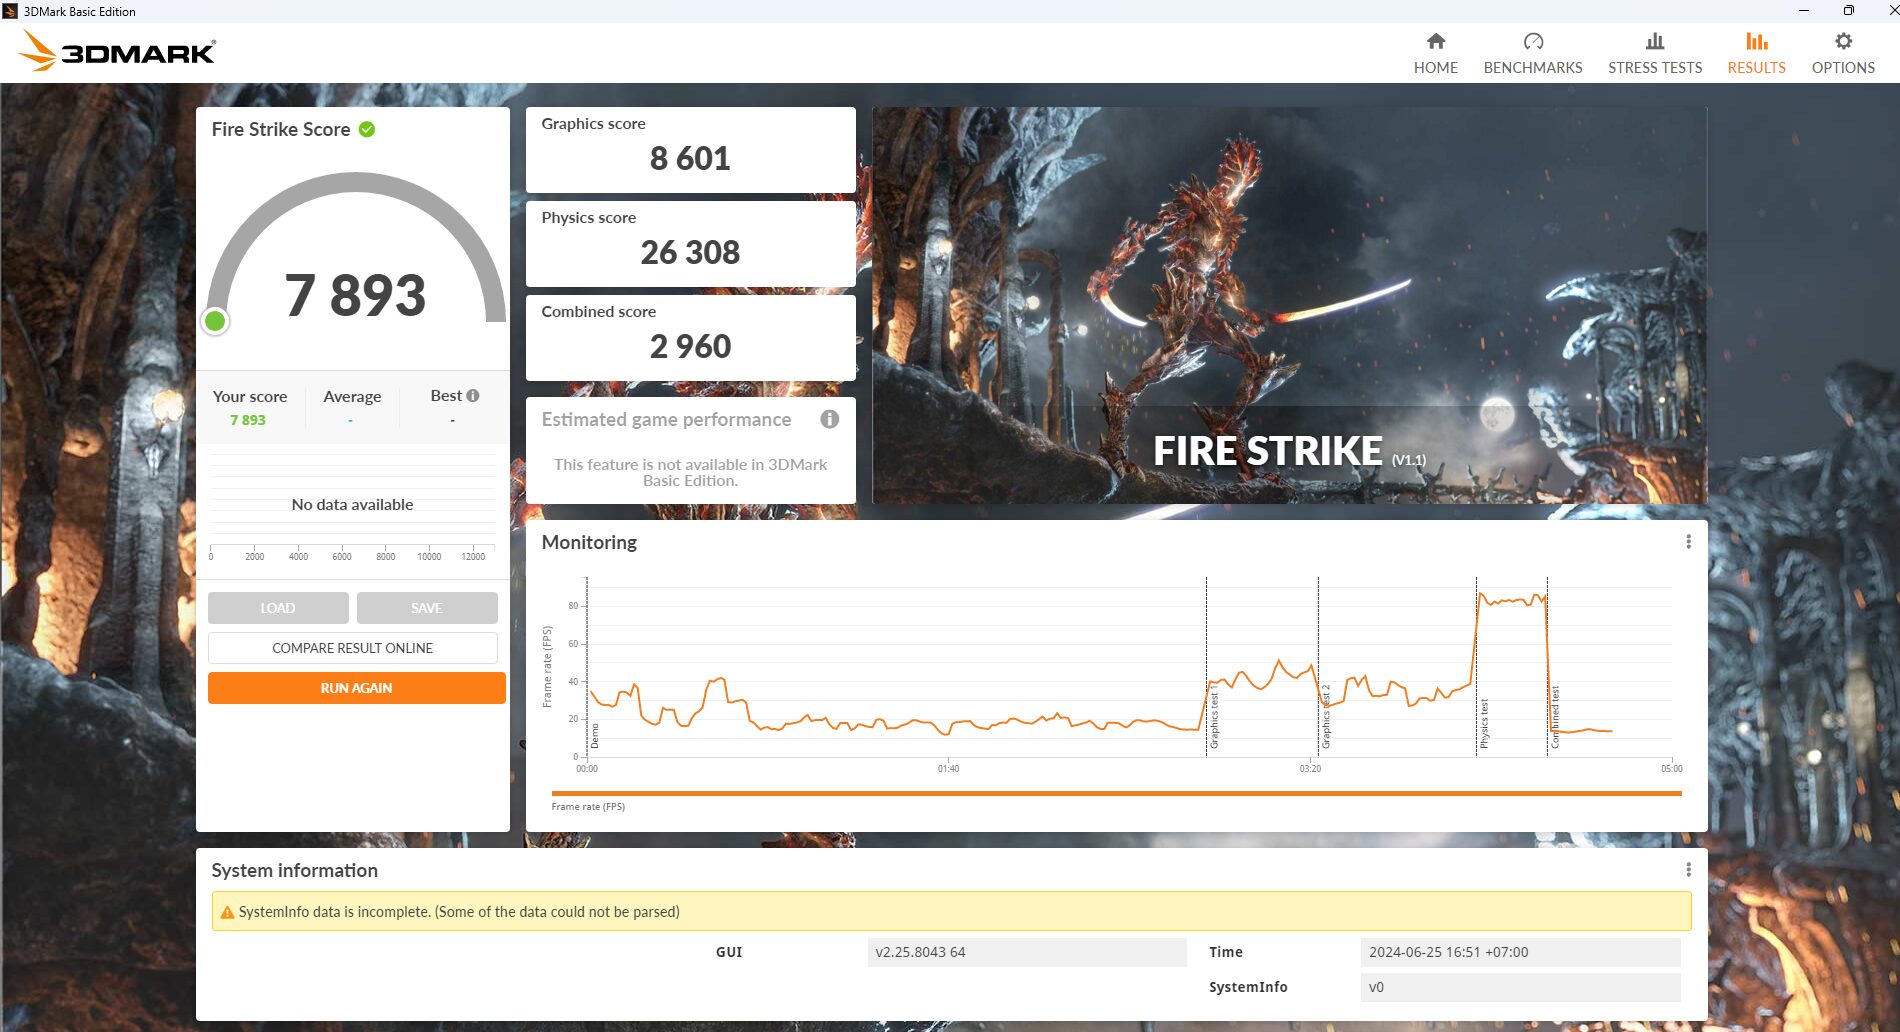Click the Options gear icon

pyautogui.click(x=1843, y=41)
